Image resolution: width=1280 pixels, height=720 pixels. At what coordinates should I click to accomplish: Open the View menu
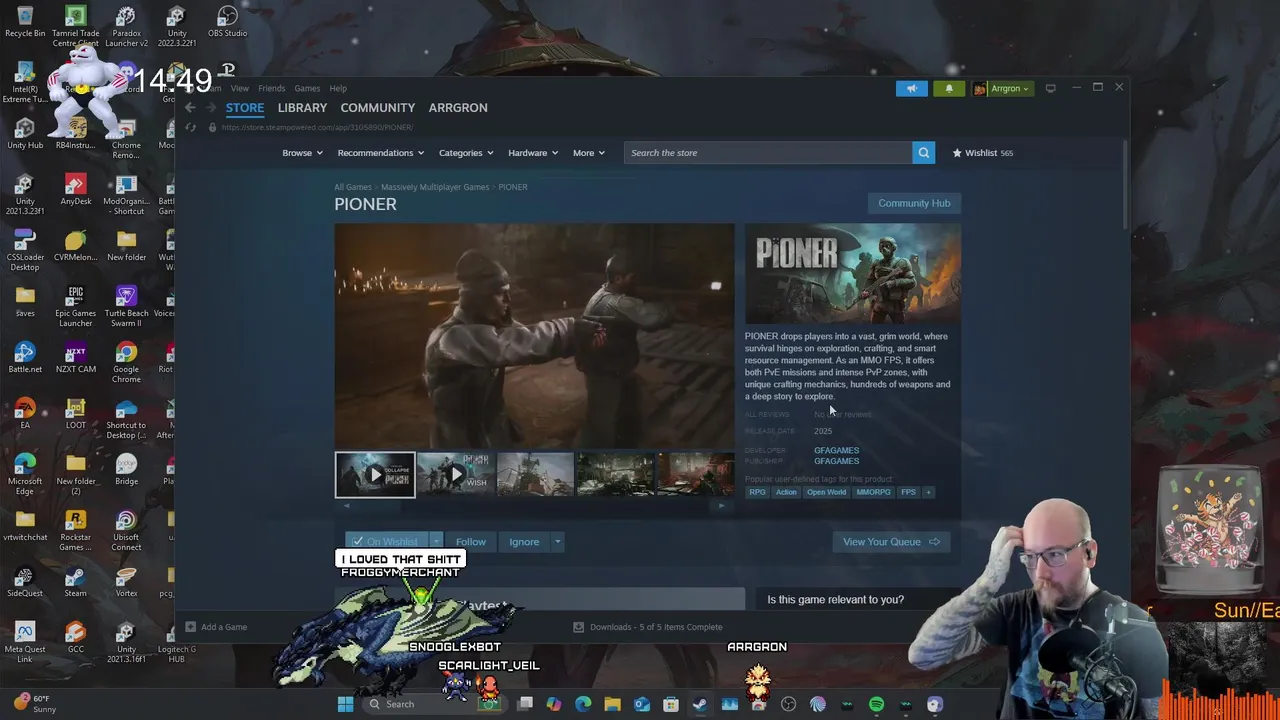pyautogui.click(x=240, y=88)
